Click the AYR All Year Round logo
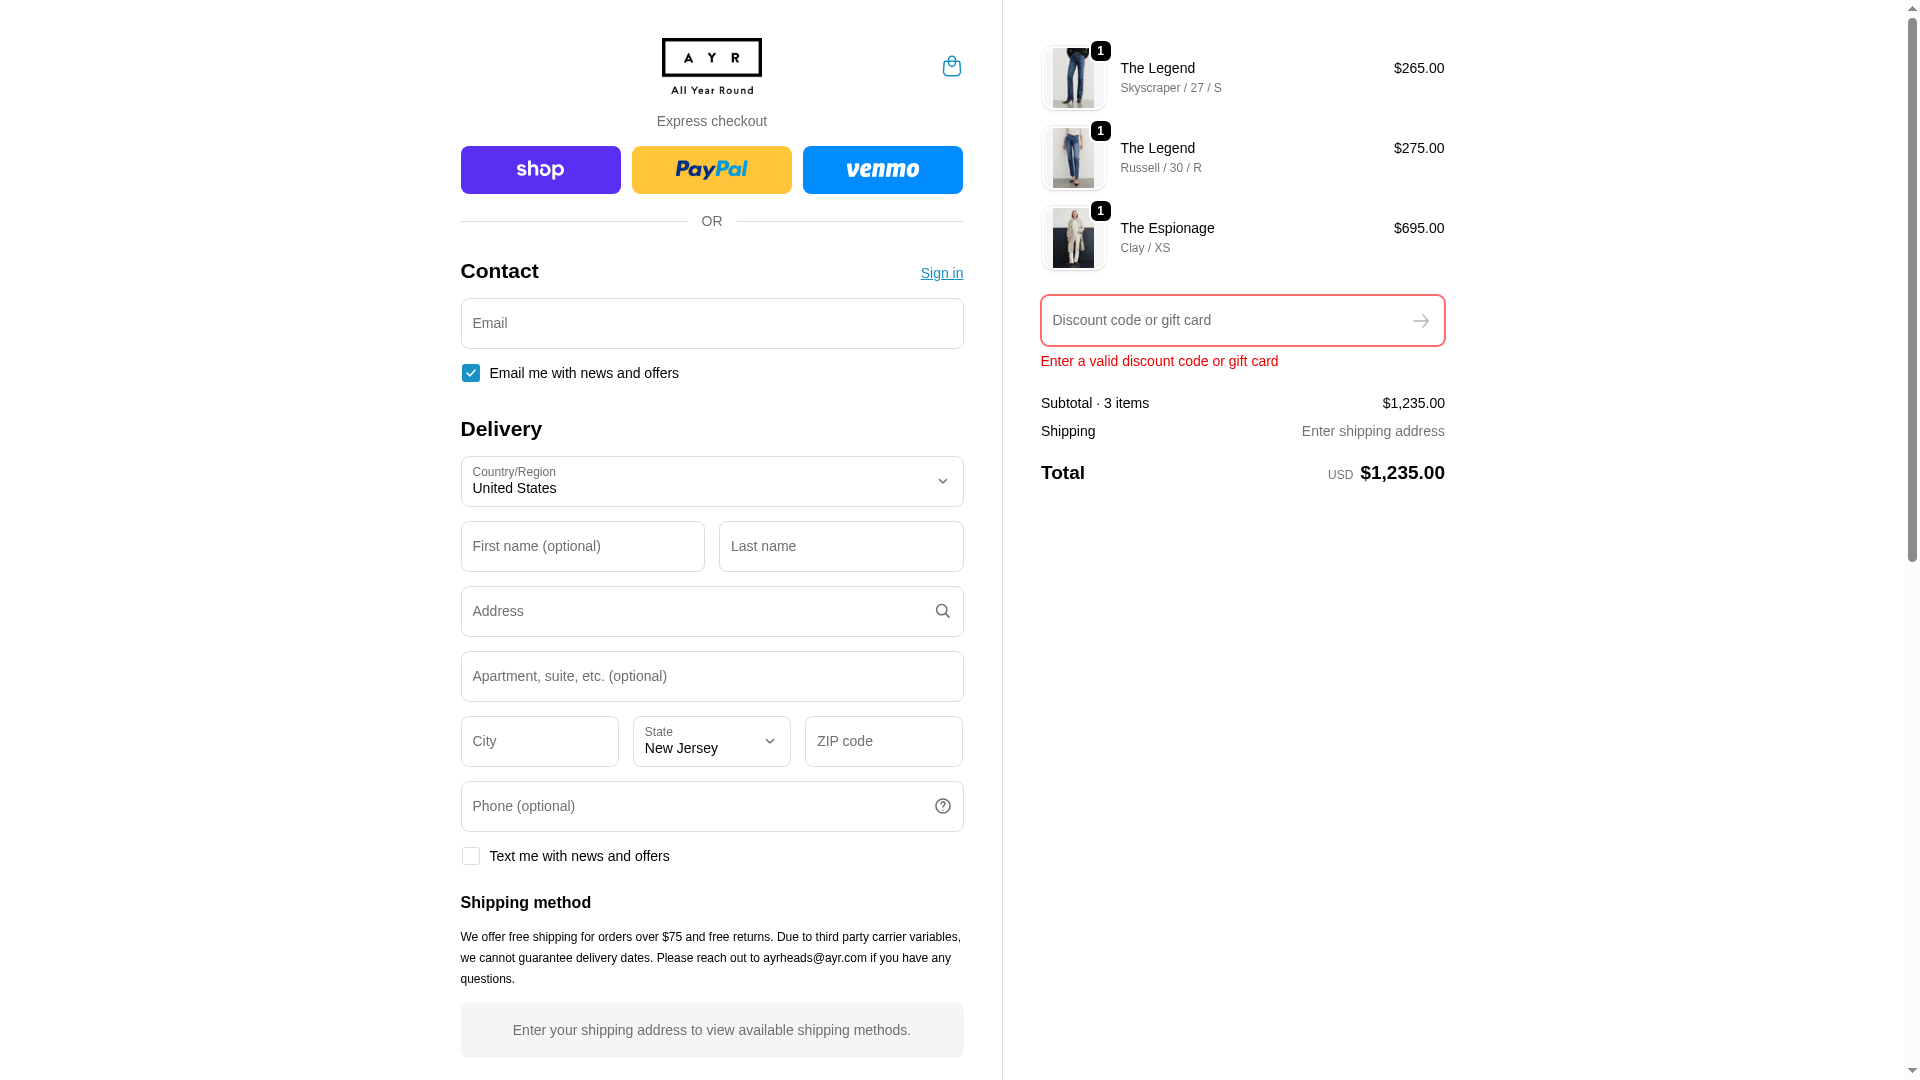Viewport: 1920px width, 1080px height. pyautogui.click(x=711, y=67)
